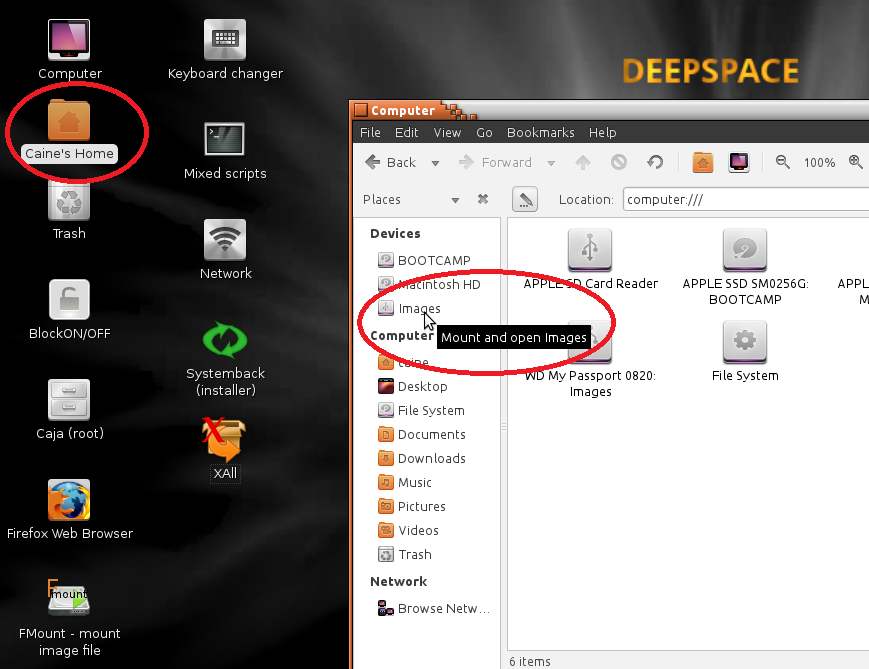The image size is (869, 669).
Task: Open the File menu
Action: point(370,132)
